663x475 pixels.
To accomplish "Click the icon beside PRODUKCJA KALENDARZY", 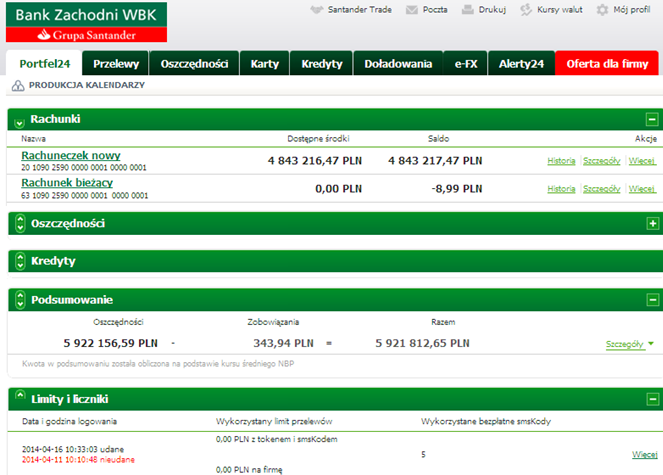I will pos(18,85).
